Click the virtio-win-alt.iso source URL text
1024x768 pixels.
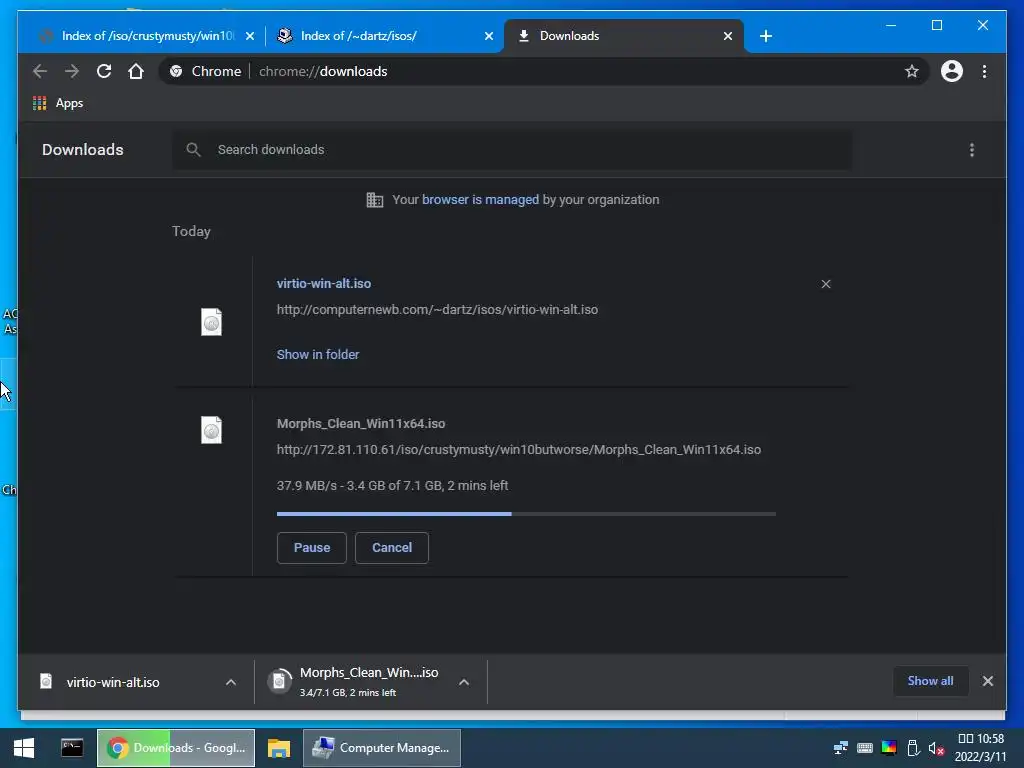(437, 310)
